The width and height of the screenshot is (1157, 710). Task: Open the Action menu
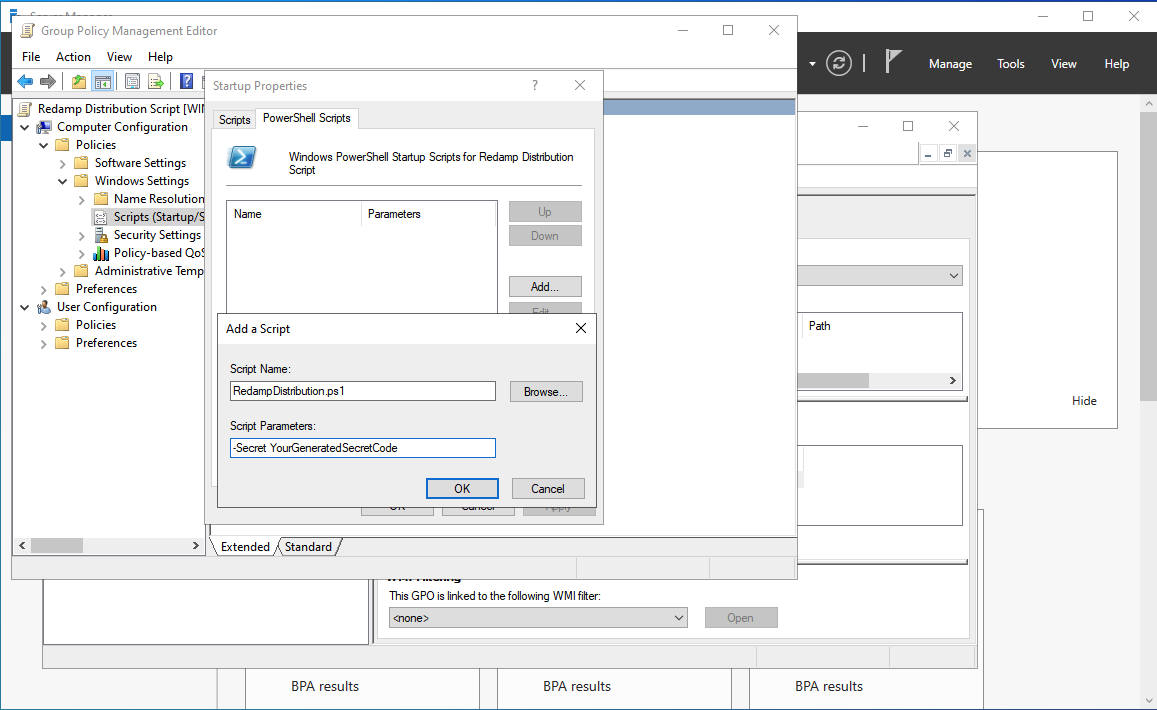click(73, 57)
